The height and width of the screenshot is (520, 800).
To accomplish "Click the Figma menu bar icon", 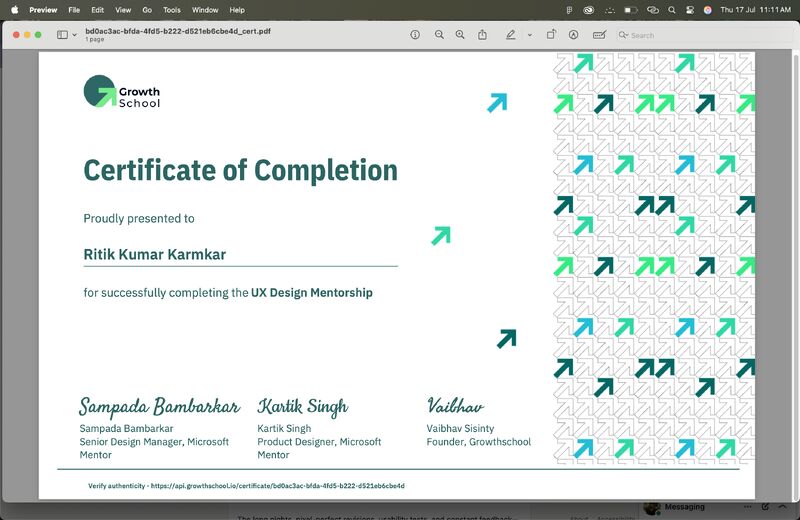I will pyautogui.click(x=569, y=10).
